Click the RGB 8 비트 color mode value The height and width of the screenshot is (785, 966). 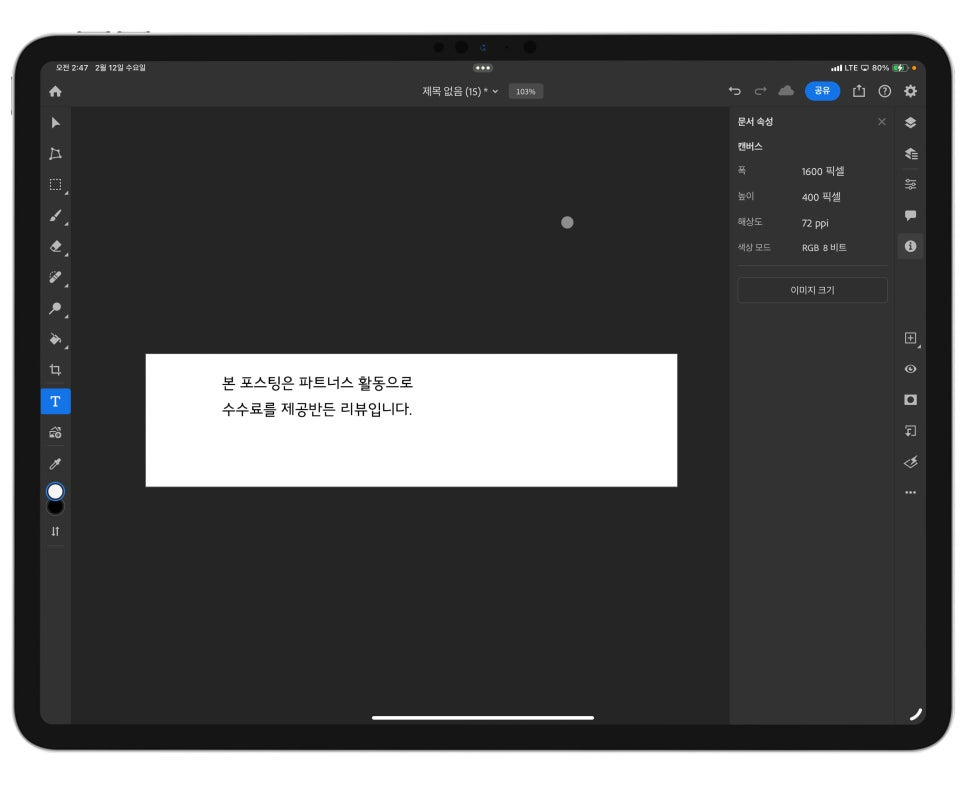[x=824, y=248]
